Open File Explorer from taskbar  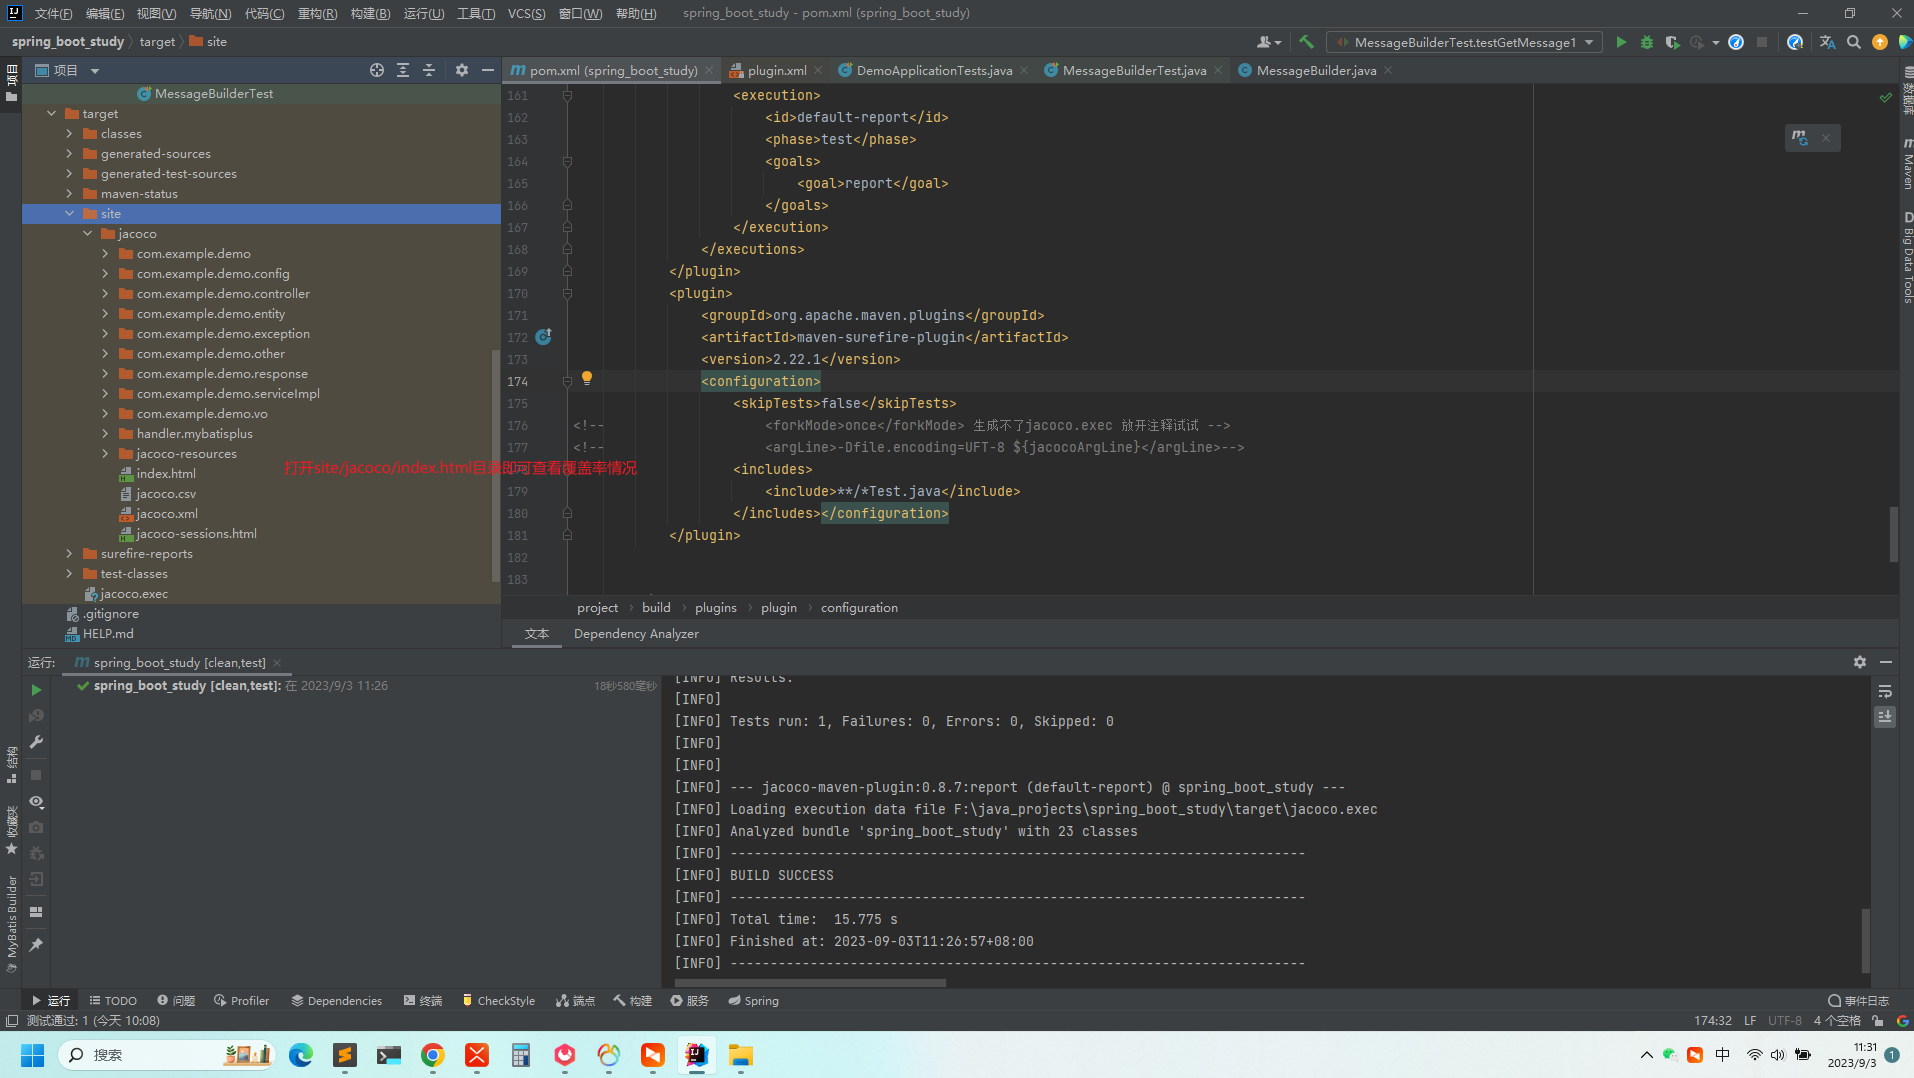(x=740, y=1055)
